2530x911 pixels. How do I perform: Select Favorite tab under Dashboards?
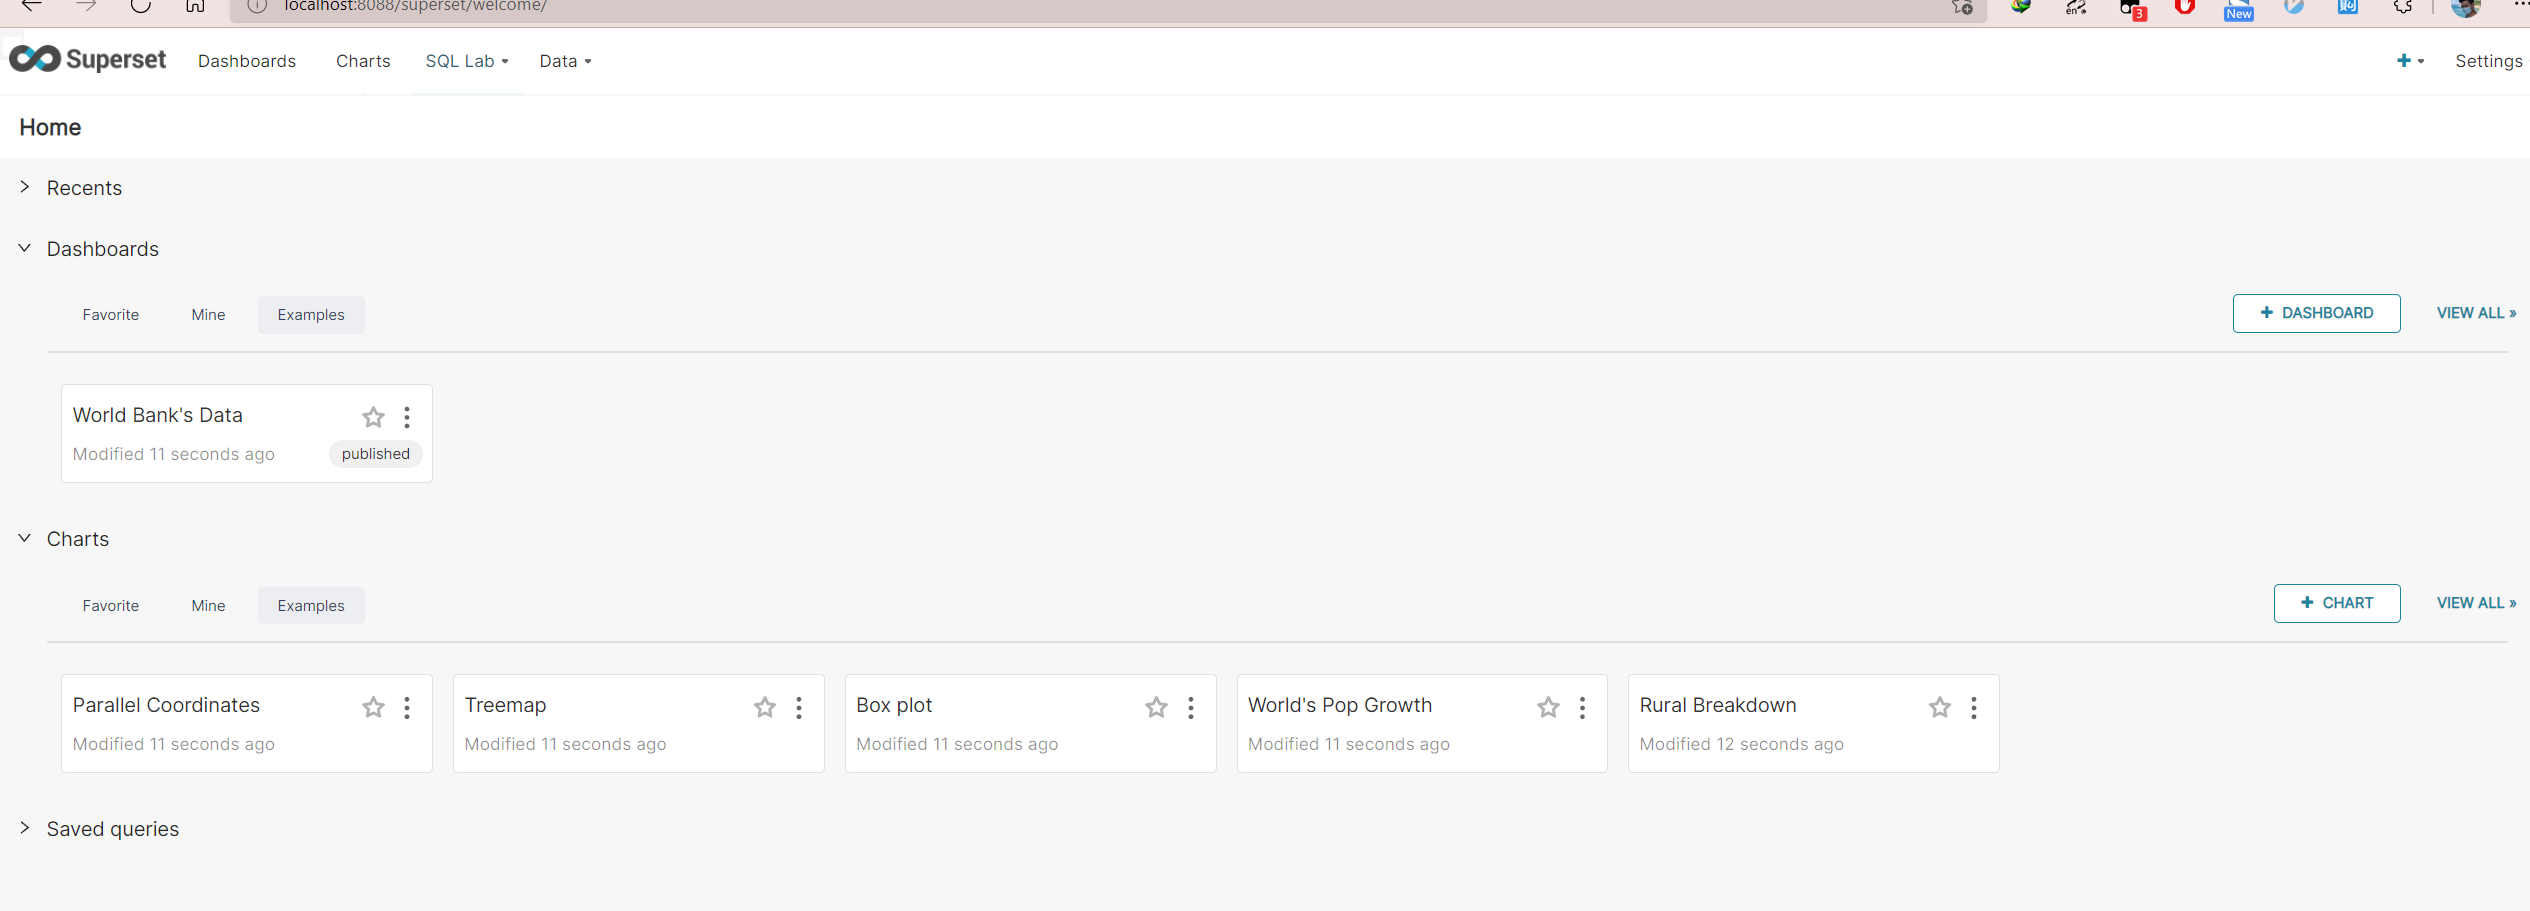tap(111, 315)
